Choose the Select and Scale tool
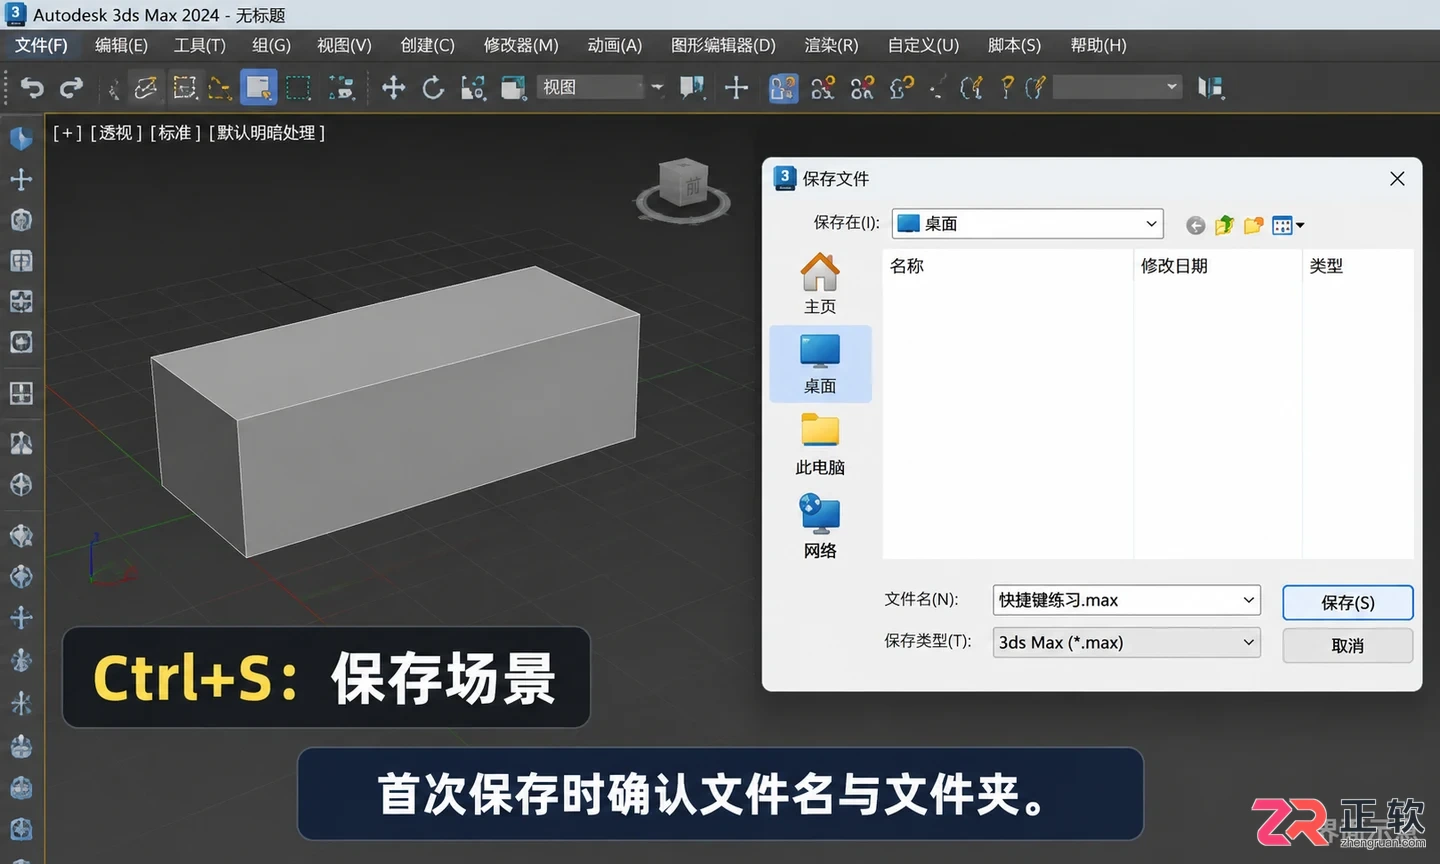The width and height of the screenshot is (1440, 864). tap(473, 88)
